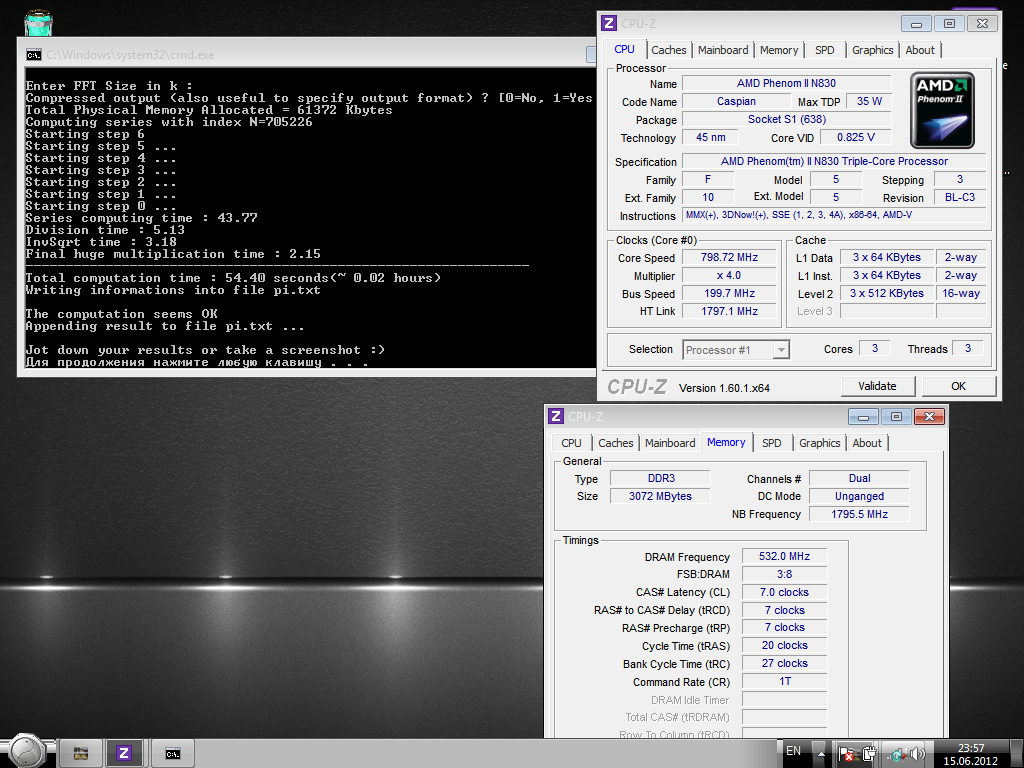Click the memory Type value DDR3
Screen dimensions: 1024x768
660,479
